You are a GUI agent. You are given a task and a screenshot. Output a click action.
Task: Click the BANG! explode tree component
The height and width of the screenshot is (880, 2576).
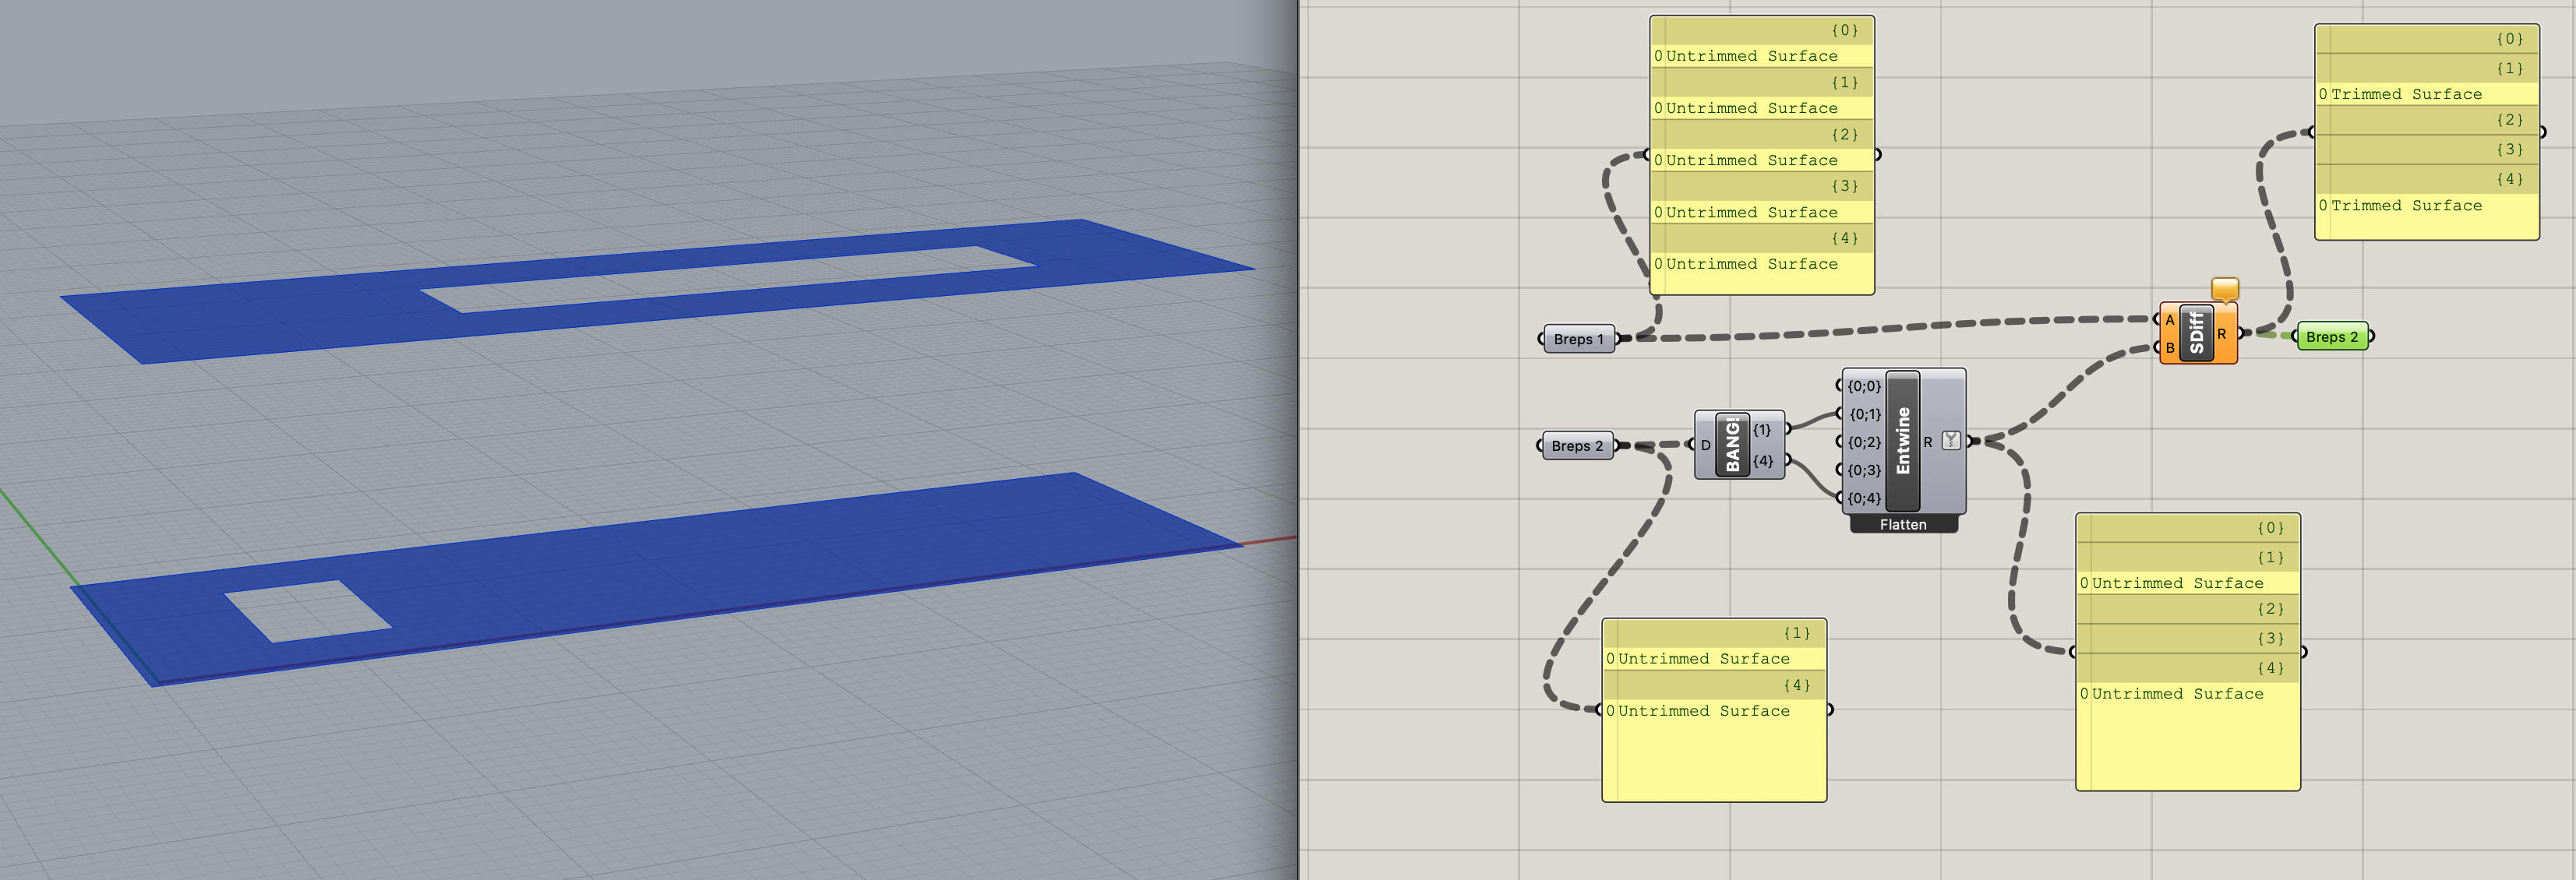point(1732,445)
